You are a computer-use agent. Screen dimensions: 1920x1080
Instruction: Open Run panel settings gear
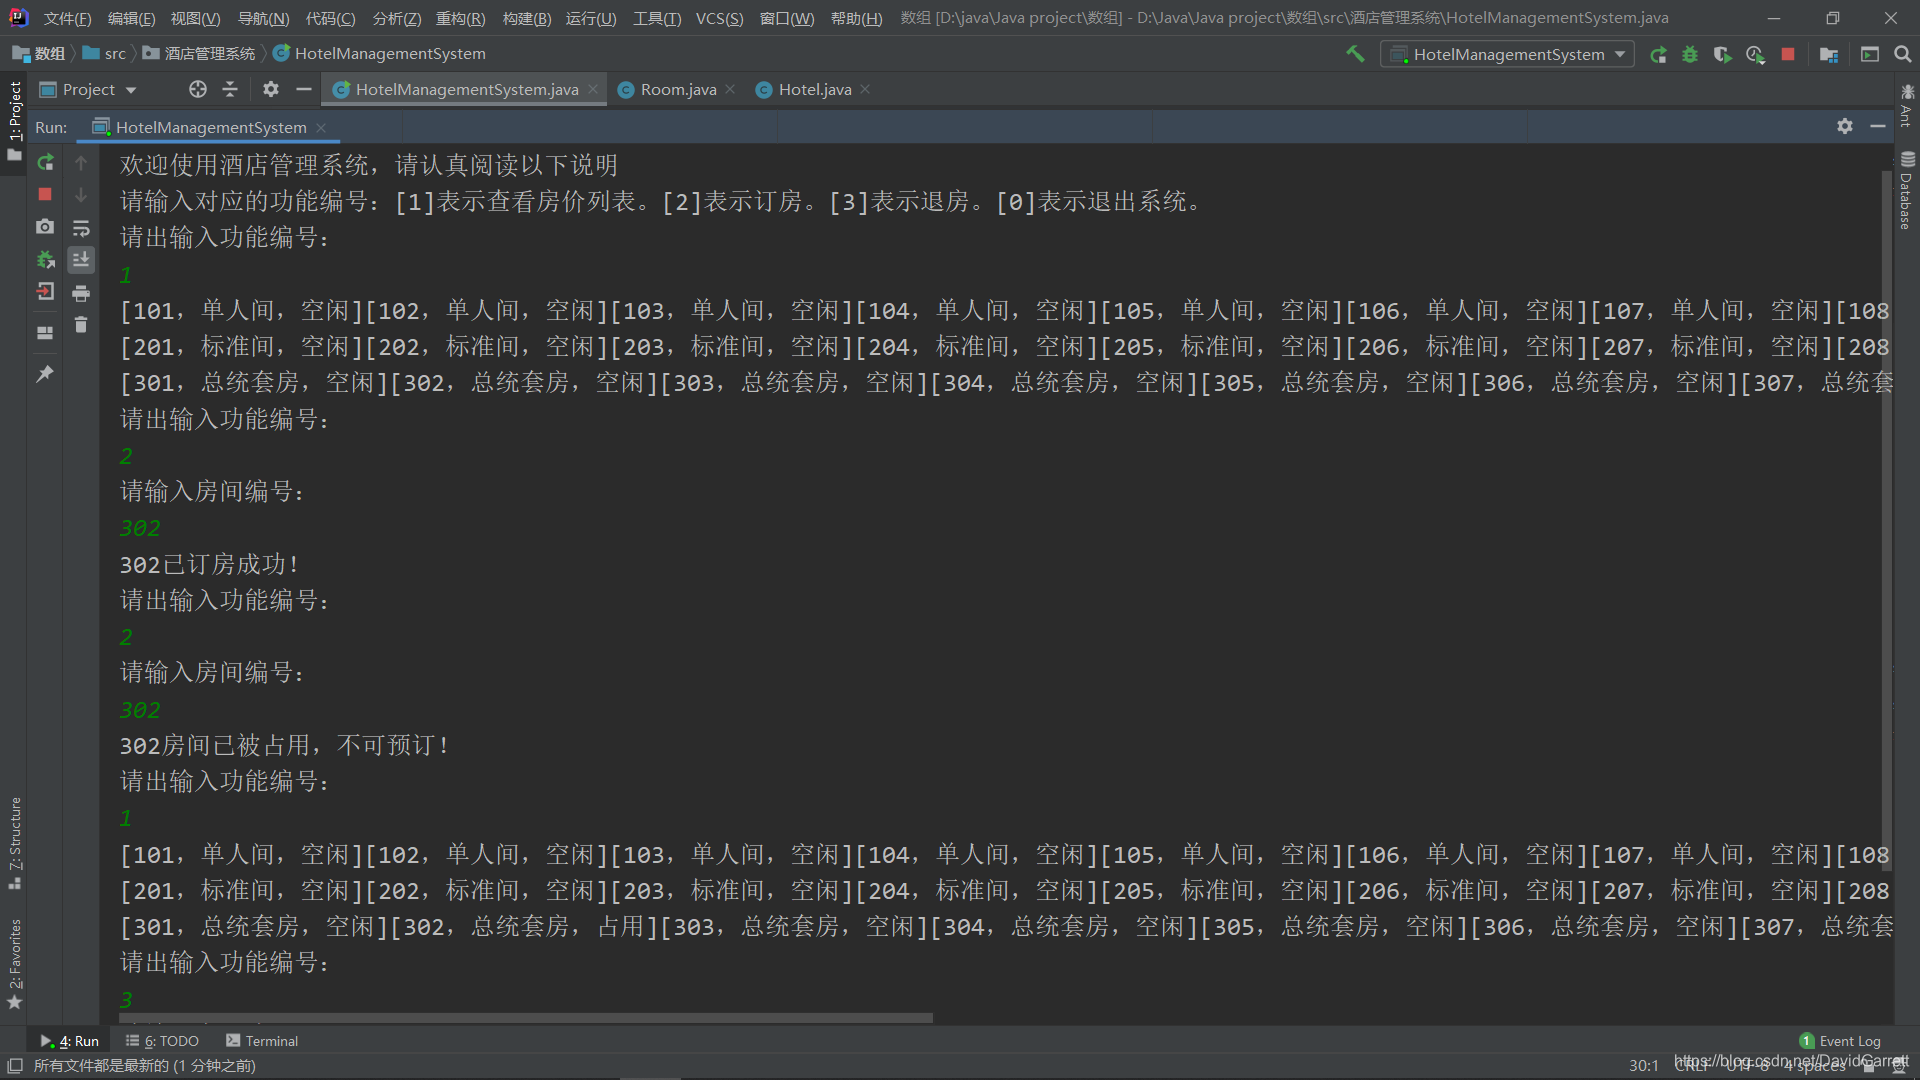(x=1845, y=126)
